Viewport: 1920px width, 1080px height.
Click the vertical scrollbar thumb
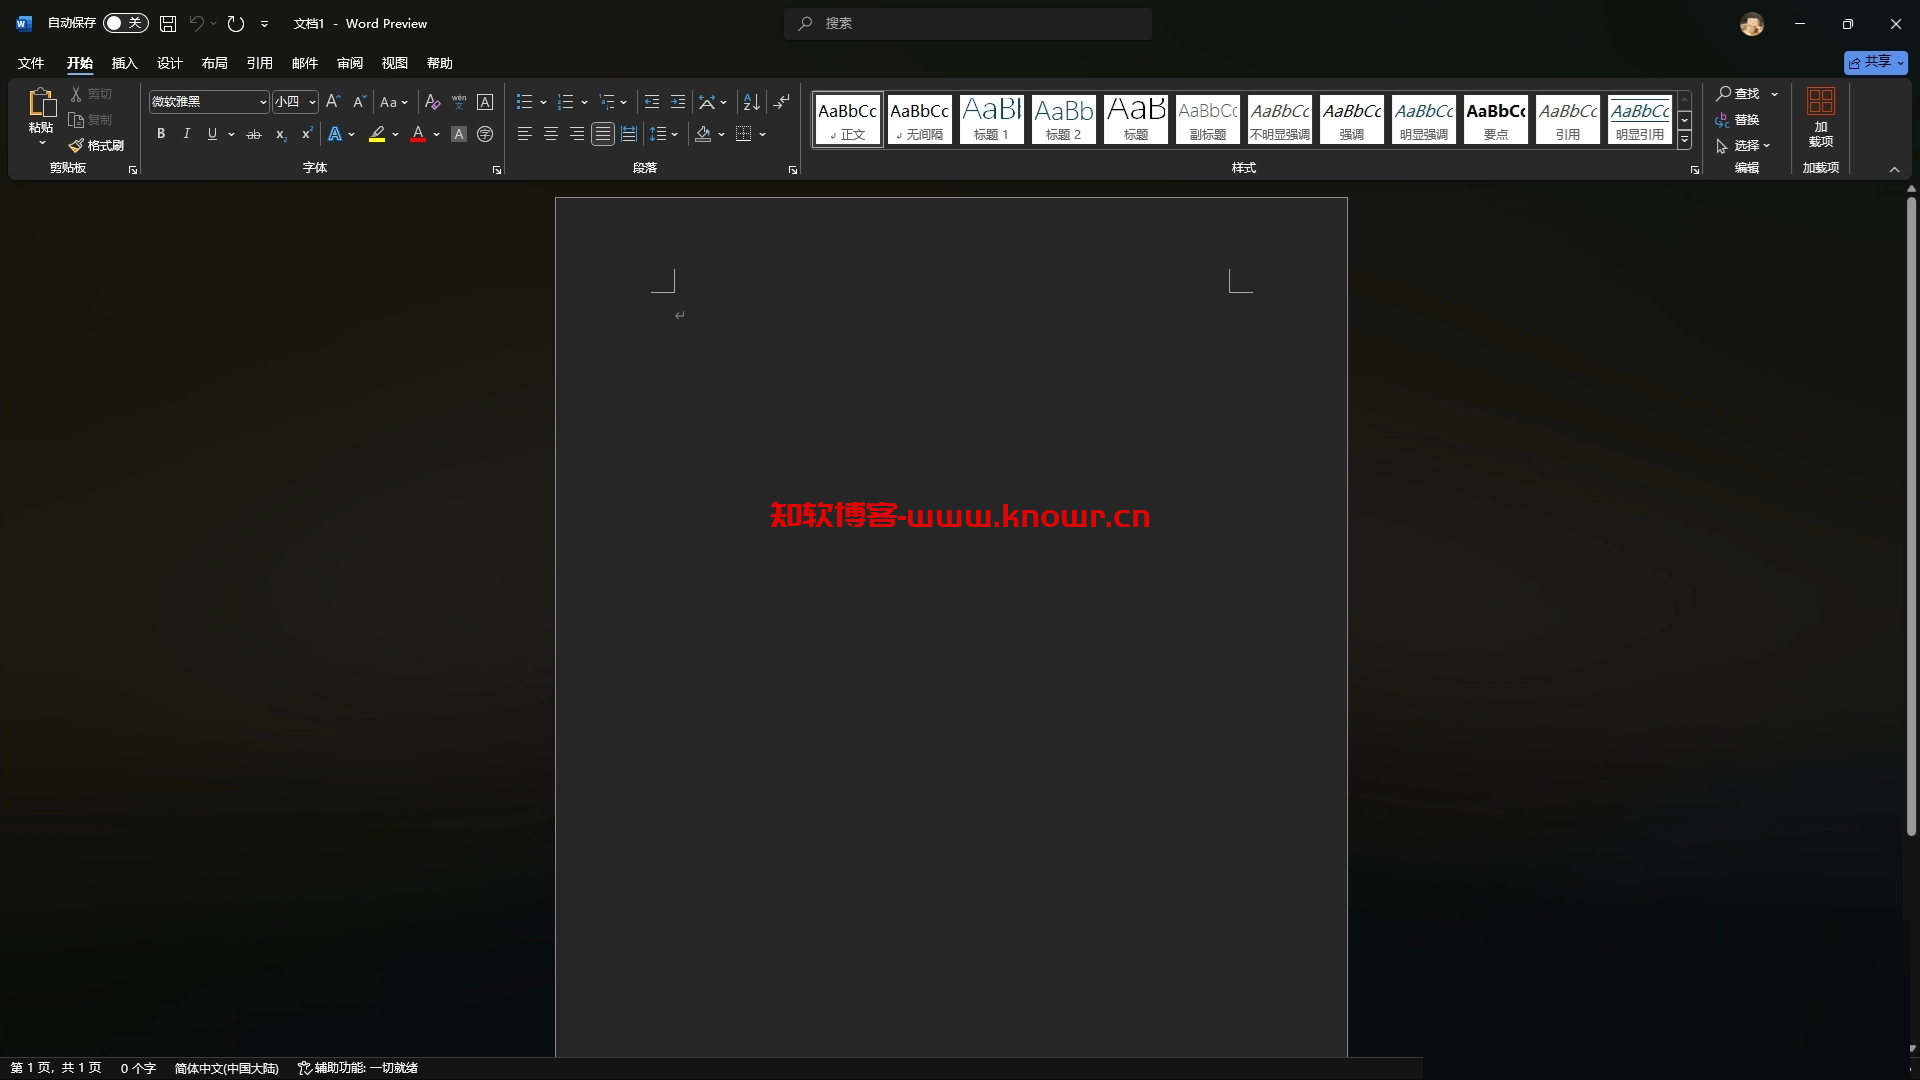[1911, 517]
